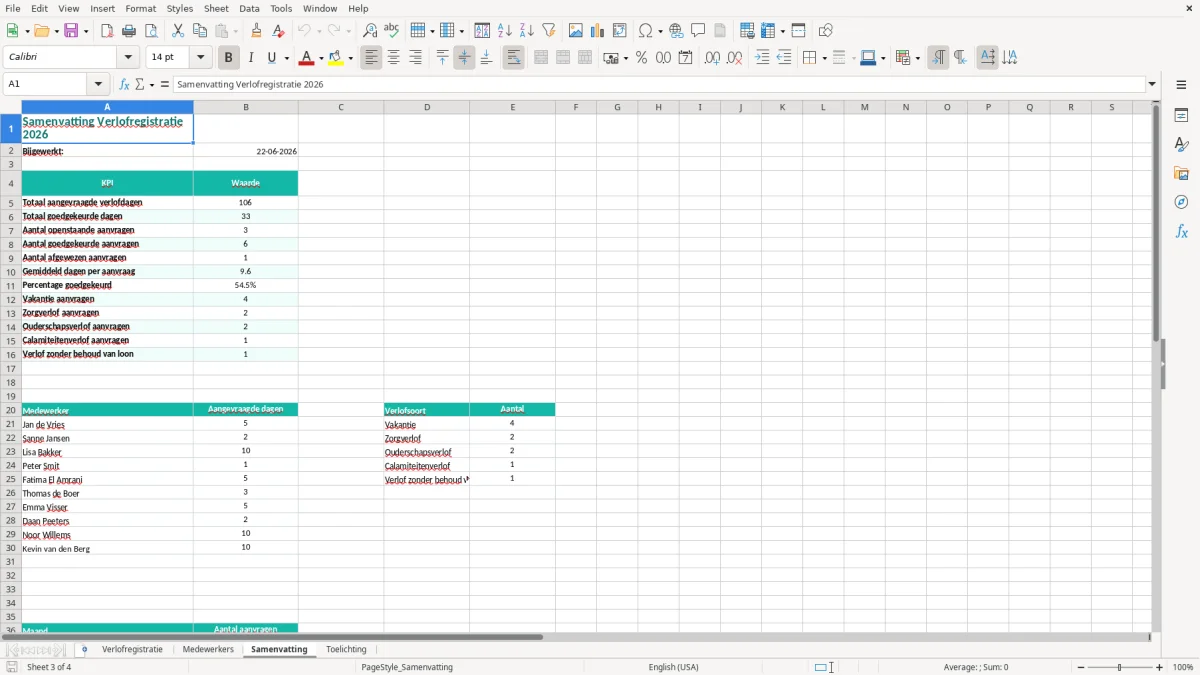Click the Insert Comment icon
1200x675 pixels.
coord(699,31)
